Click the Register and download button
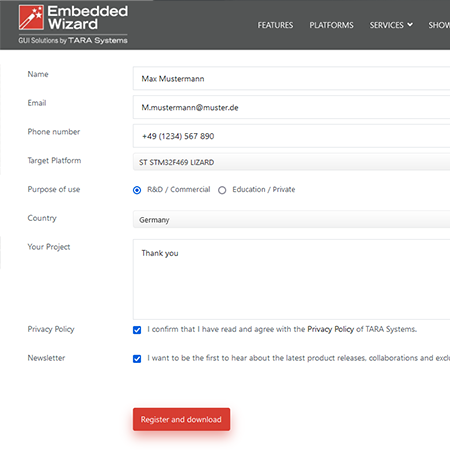This screenshot has height=450, width=450. coord(181,419)
